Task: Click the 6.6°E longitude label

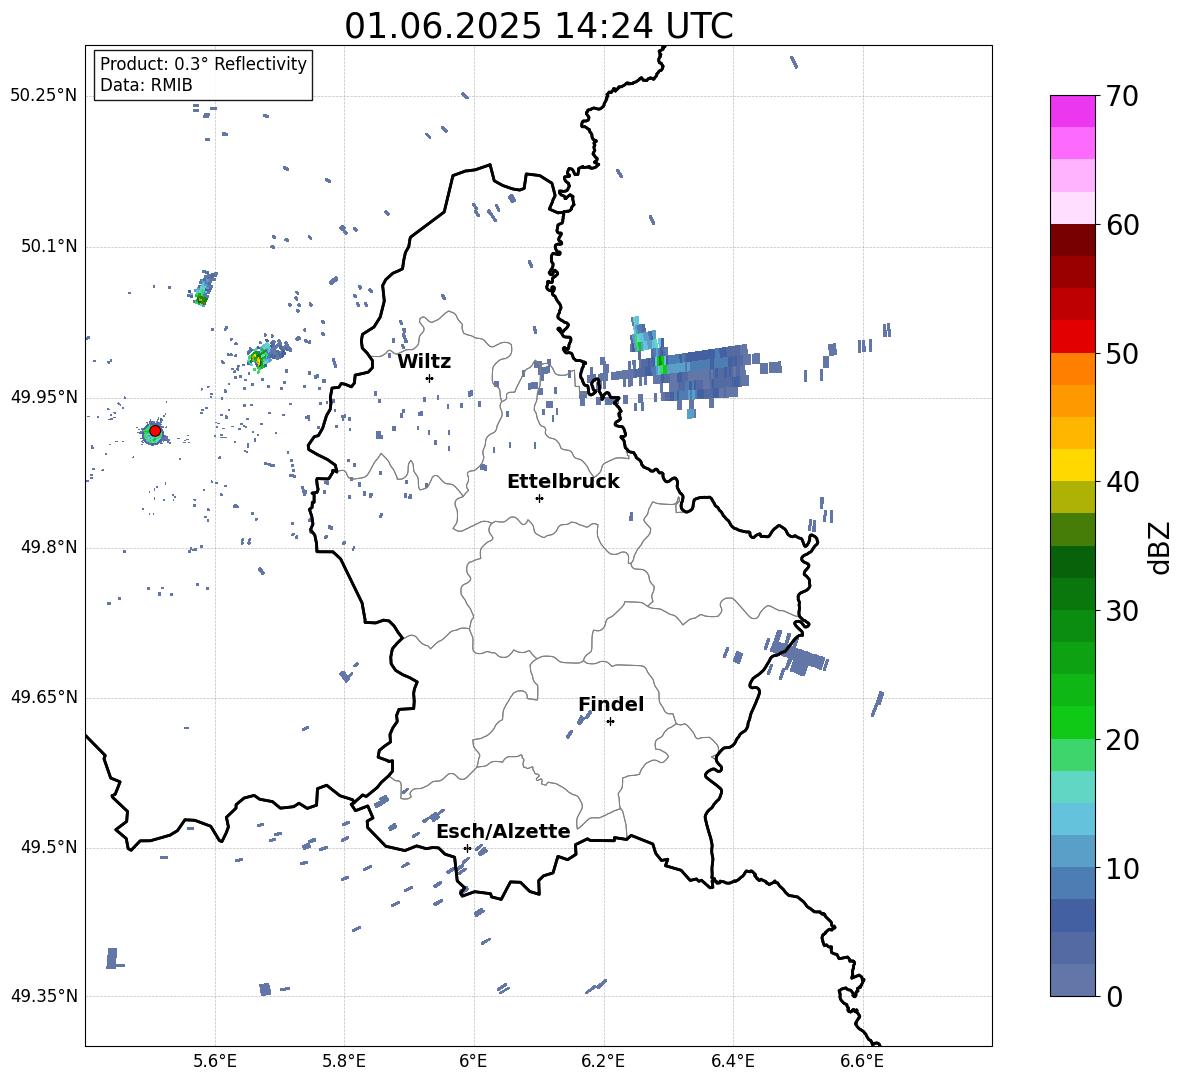Action: click(x=862, y=1061)
